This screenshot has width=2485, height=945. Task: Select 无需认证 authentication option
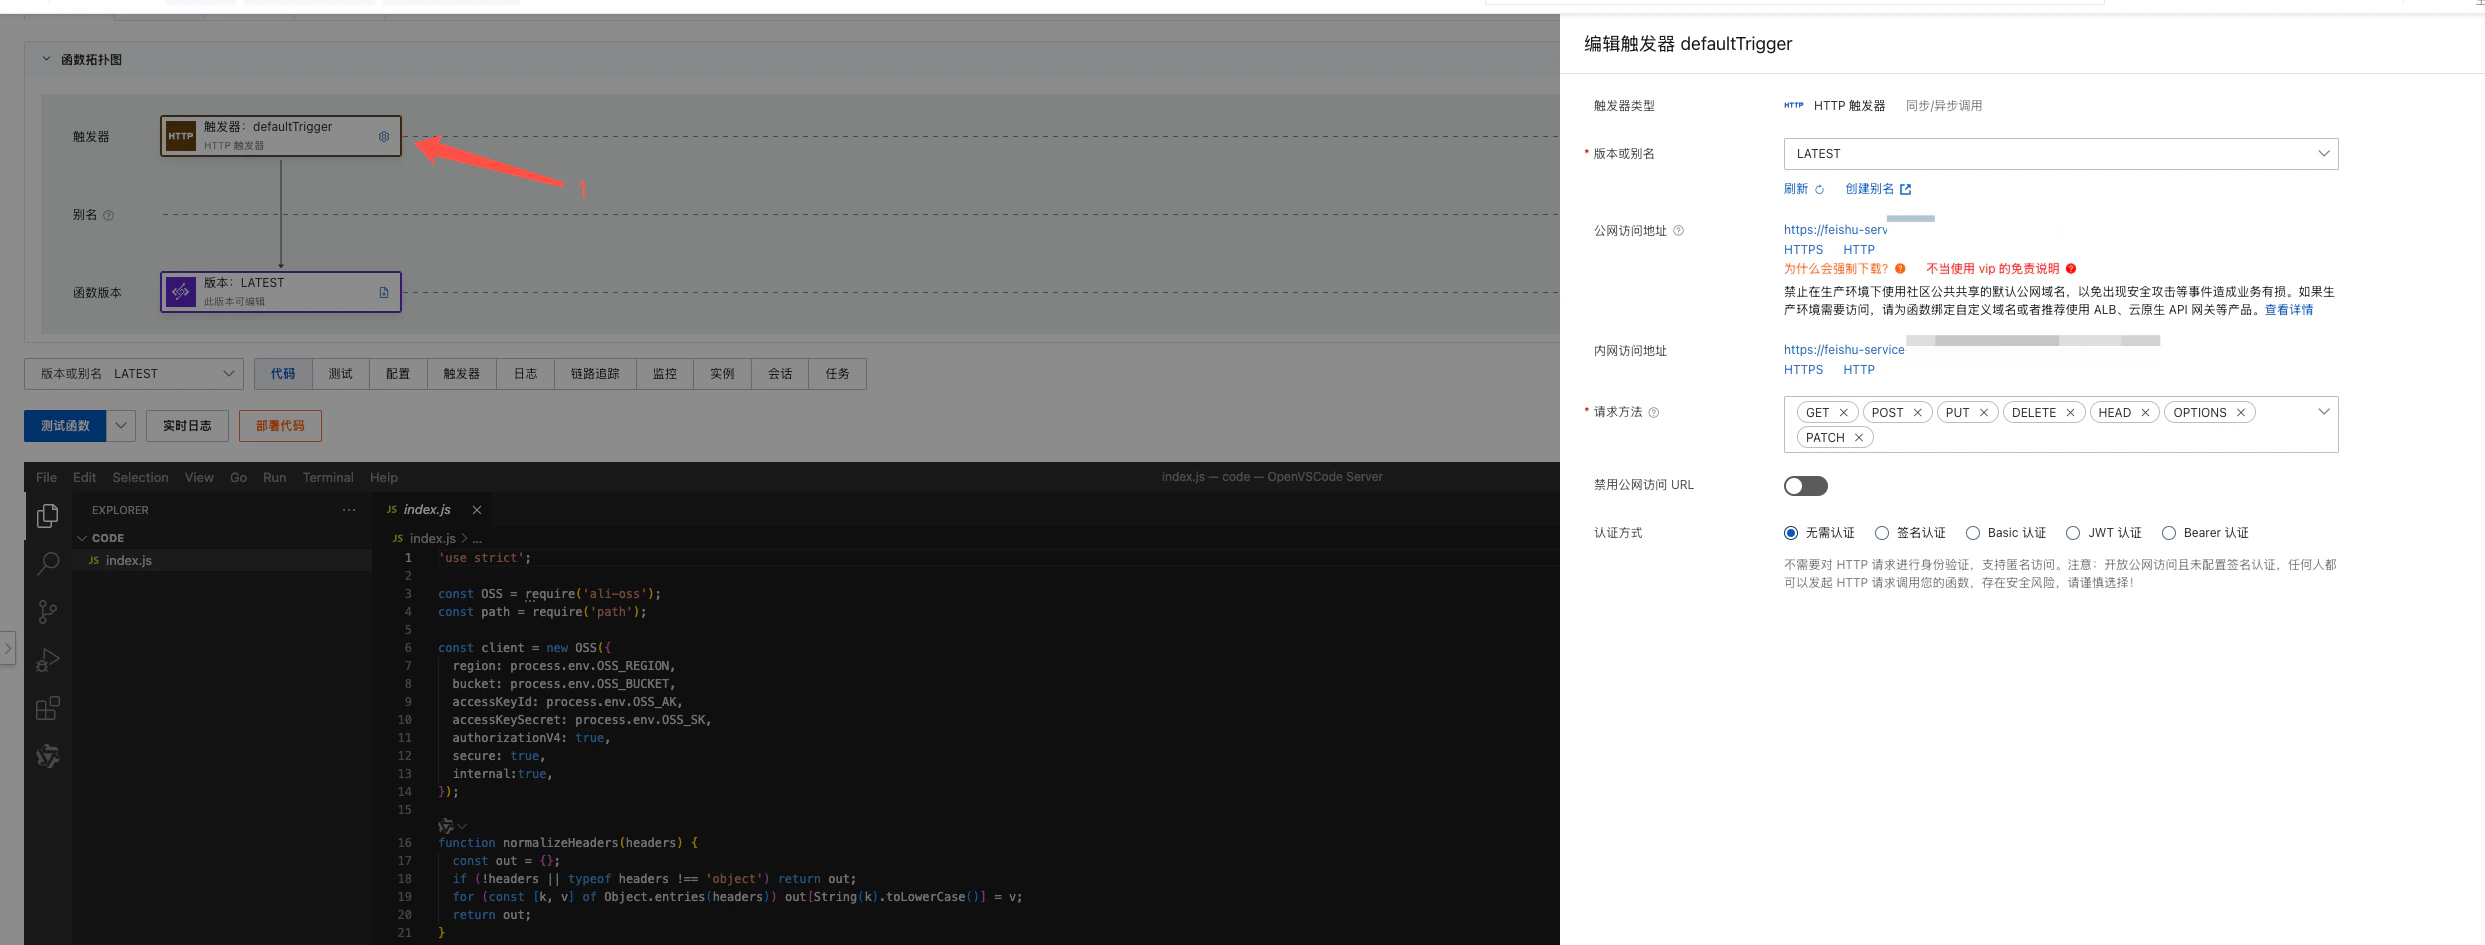coord(1791,533)
